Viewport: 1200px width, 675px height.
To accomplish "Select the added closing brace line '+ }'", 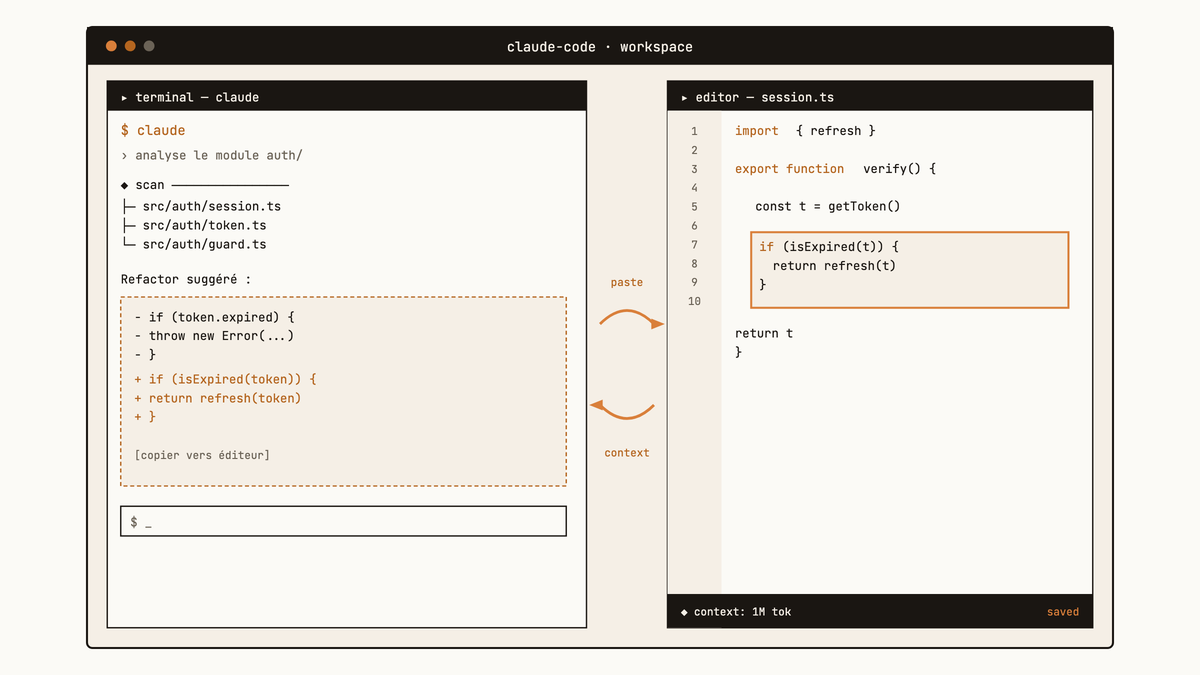I will 145,417.
